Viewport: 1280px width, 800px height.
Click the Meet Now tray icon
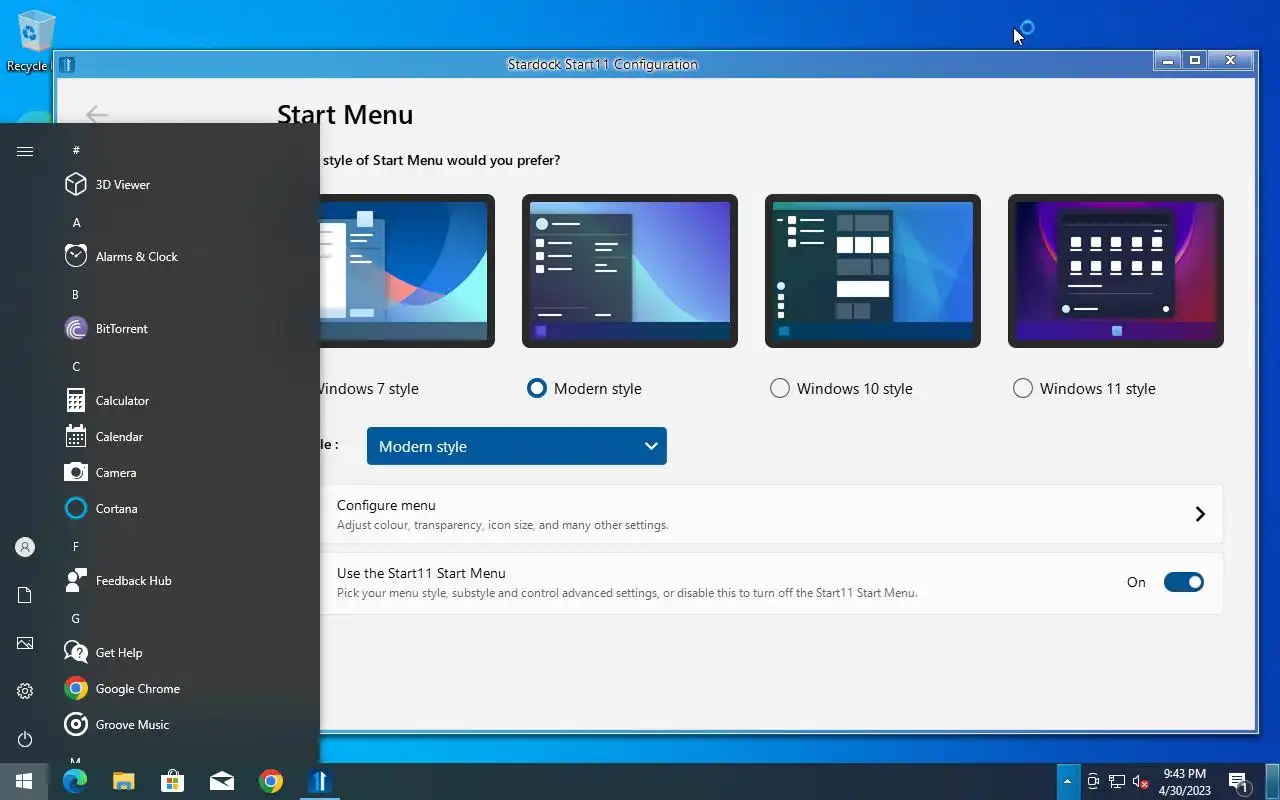pos(1093,781)
